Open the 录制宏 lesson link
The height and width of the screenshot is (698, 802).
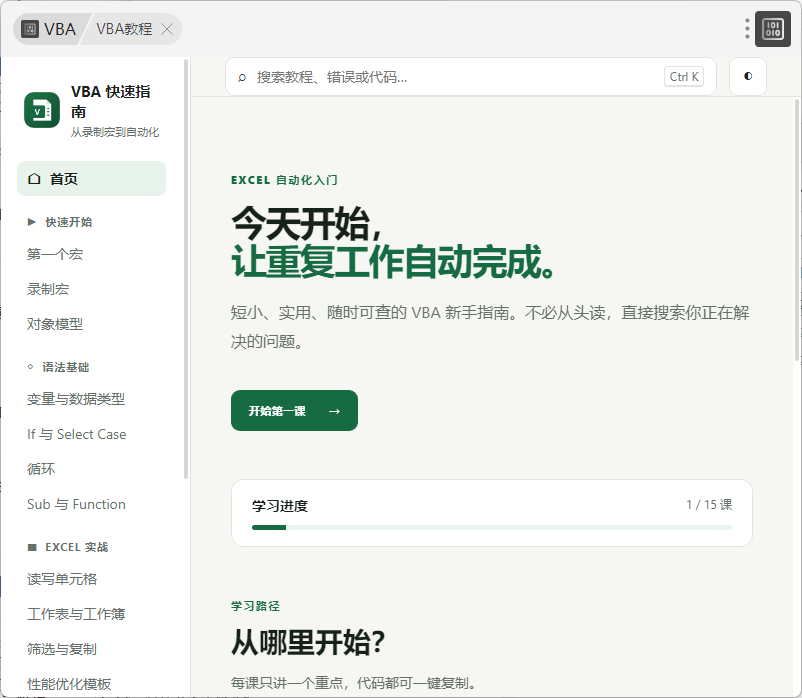[48, 289]
